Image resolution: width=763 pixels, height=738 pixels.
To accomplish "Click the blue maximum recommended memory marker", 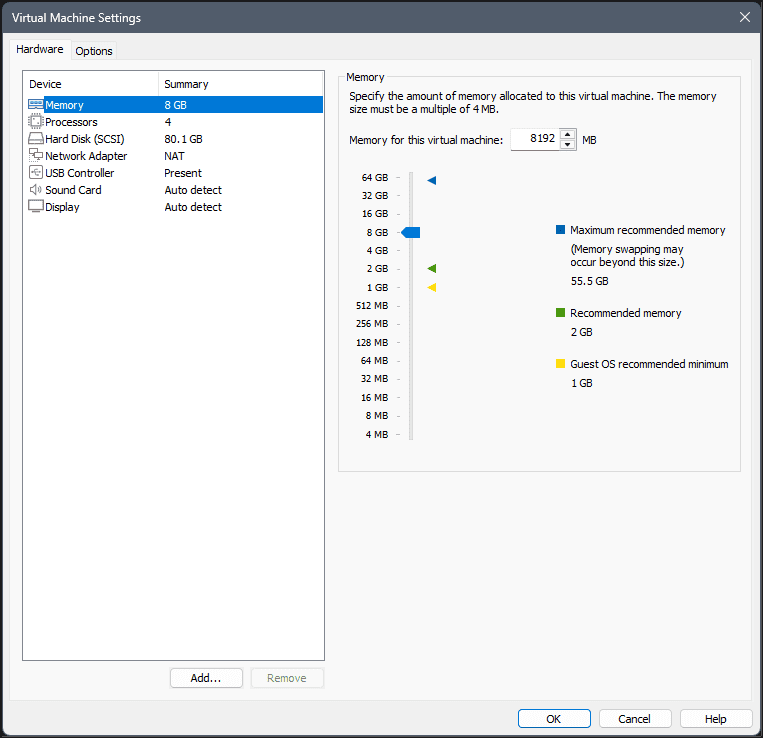I will point(432,180).
